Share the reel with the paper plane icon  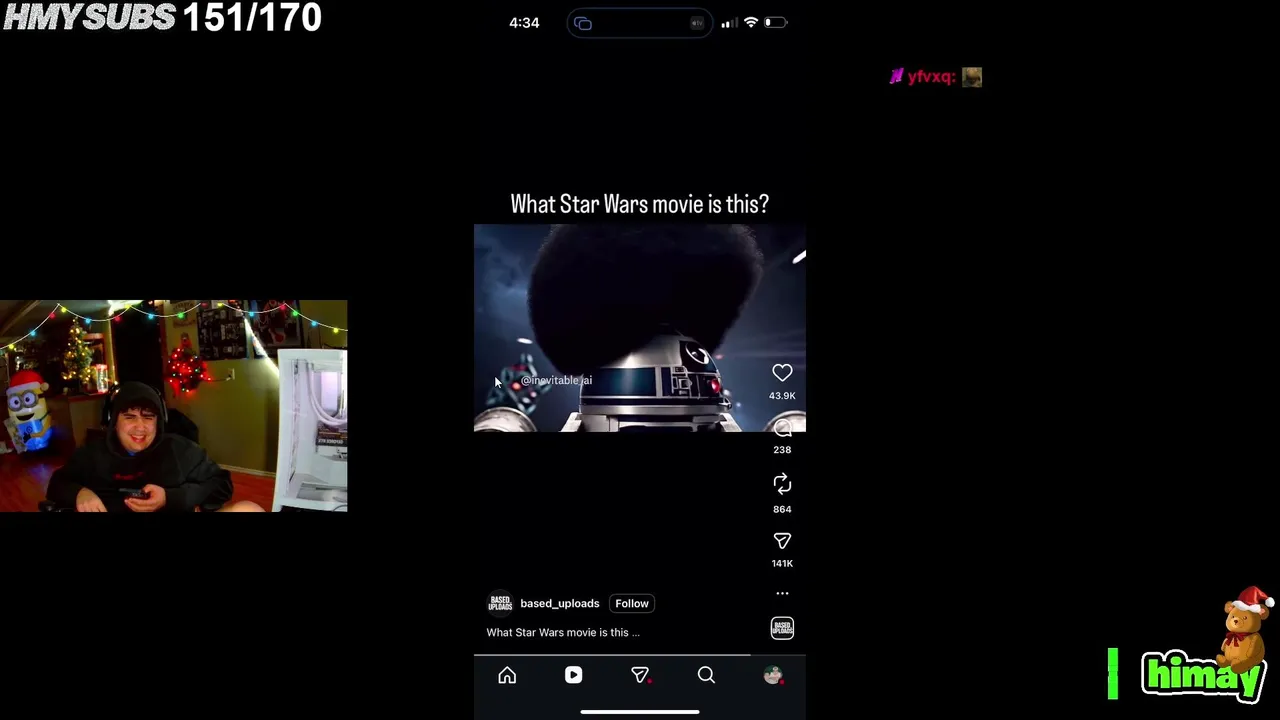[782, 541]
